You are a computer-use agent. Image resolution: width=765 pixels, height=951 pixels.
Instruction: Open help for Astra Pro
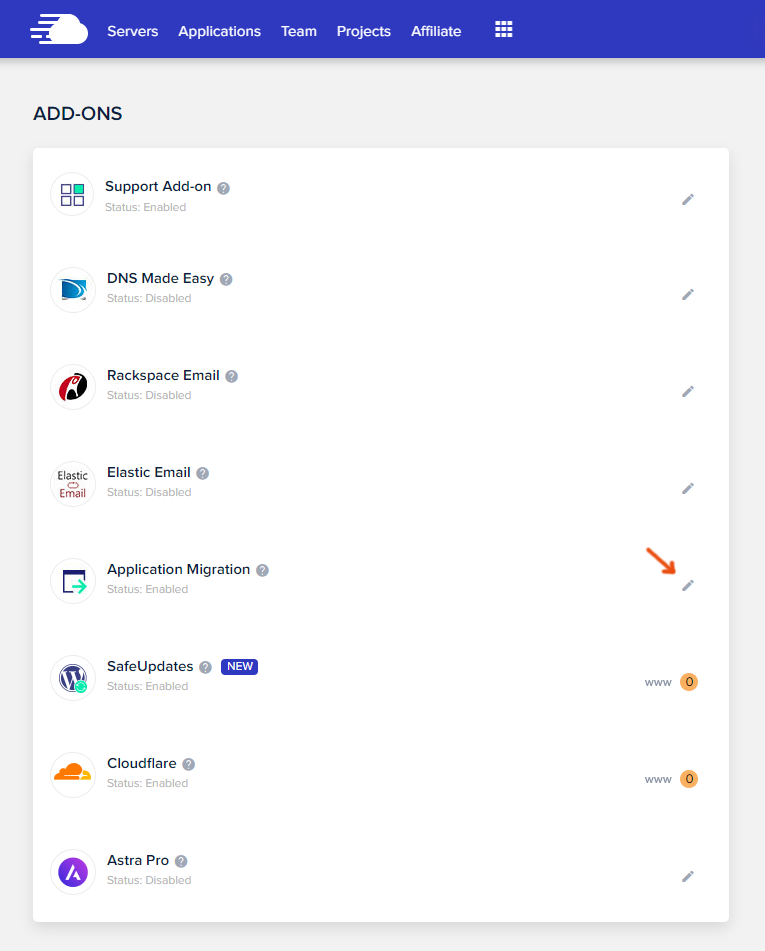(181, 861)
